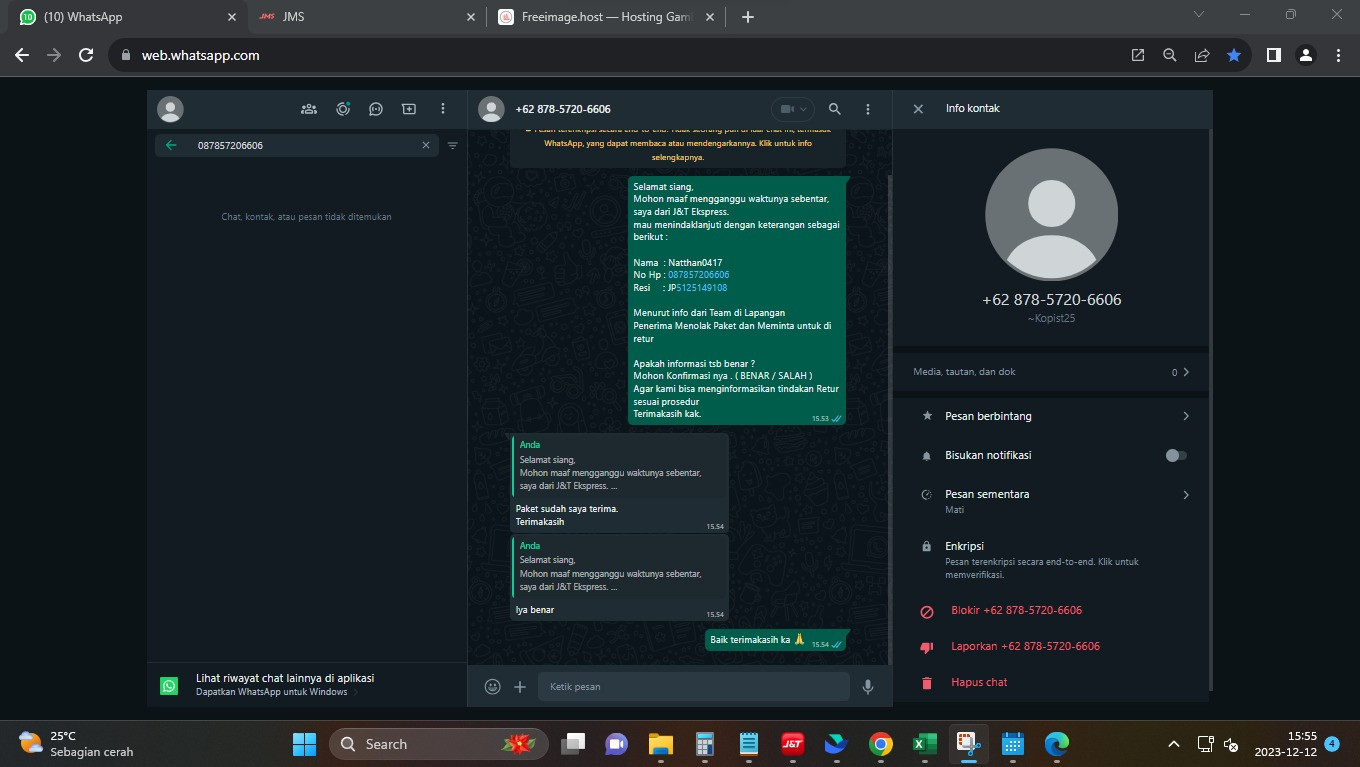
Task: Jump to quoted message above 'Paket sudah saya terima'
Action: click(x=619, y=466)
